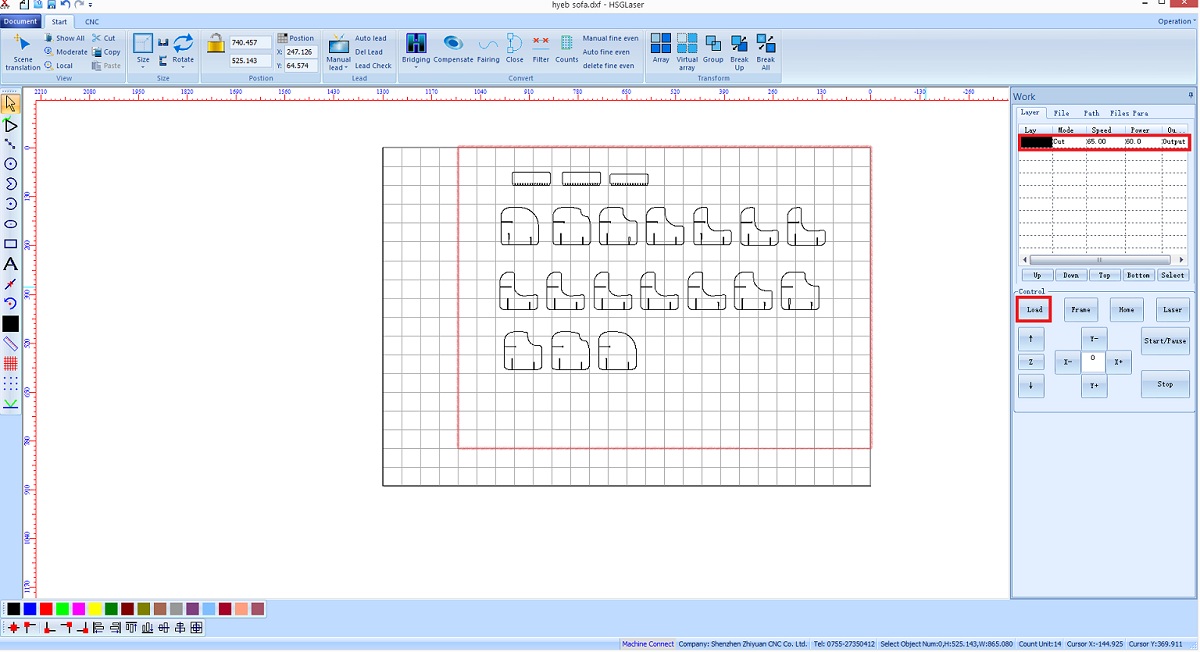Open the Layer tab in Work panel
The width and height of the screenshot is (1200, 652).
1030,113
